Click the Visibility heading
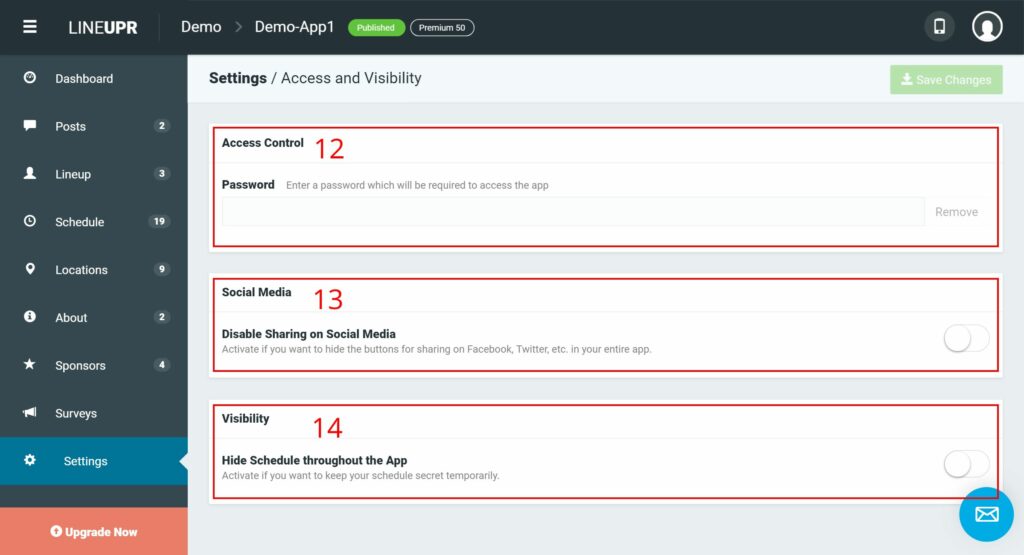Image resolution: width=1024 pixels, height=555 pixels. (x=246, y=419)
